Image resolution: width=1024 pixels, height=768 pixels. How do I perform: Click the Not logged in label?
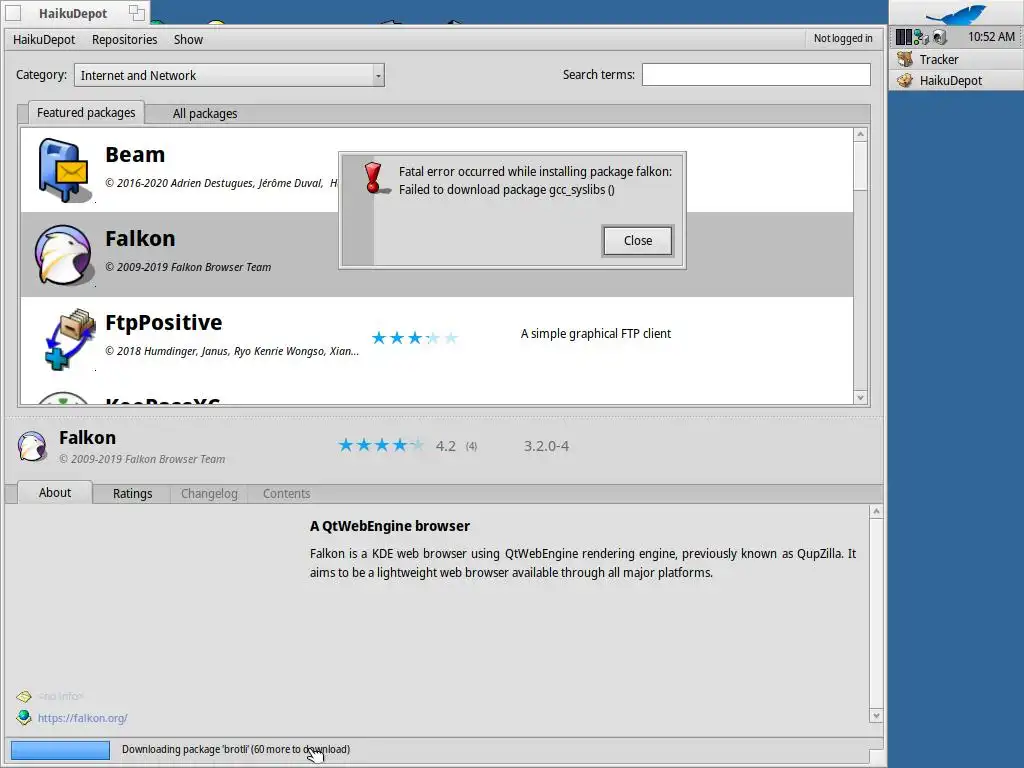pos(842,39)
